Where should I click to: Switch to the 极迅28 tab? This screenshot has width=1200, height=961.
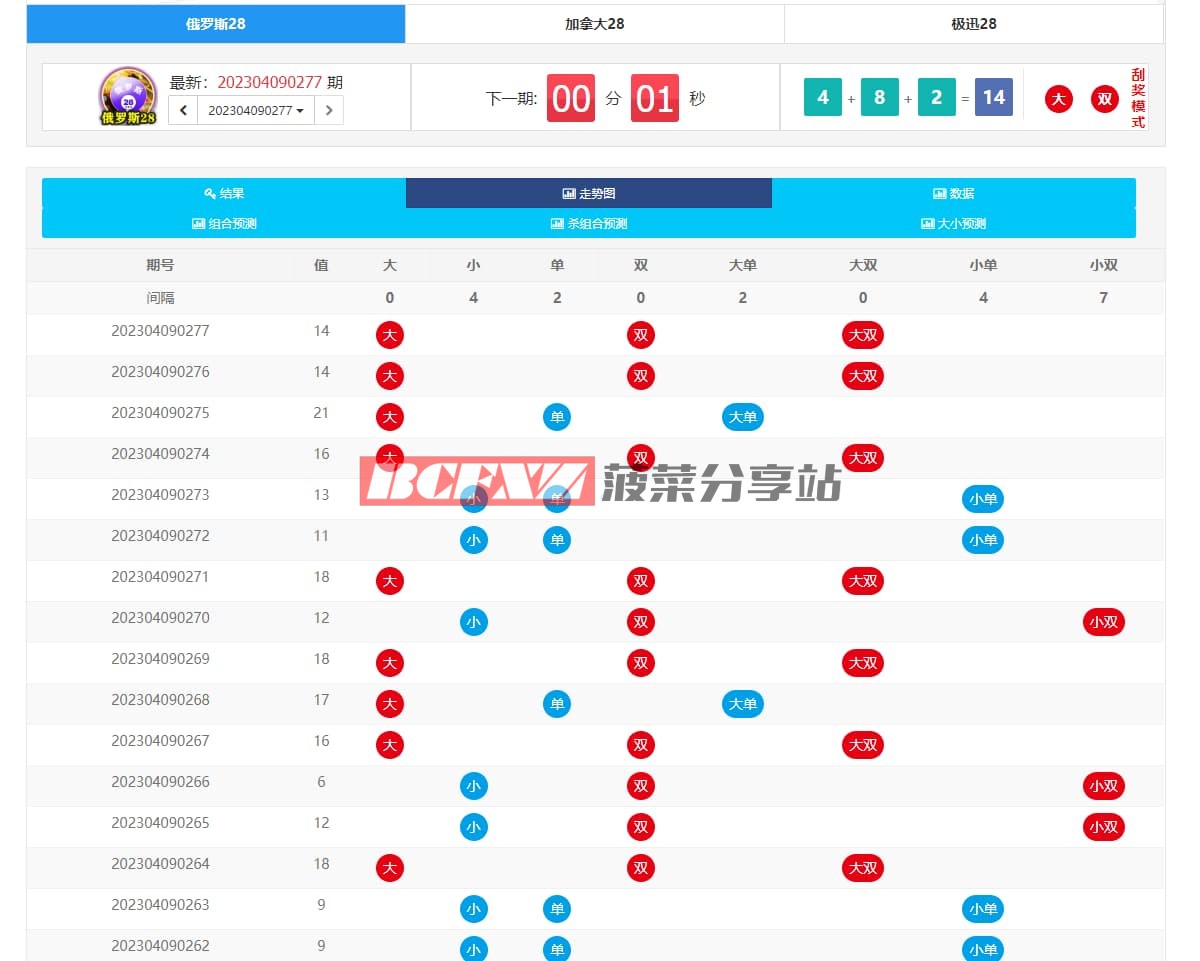[973, 24]
